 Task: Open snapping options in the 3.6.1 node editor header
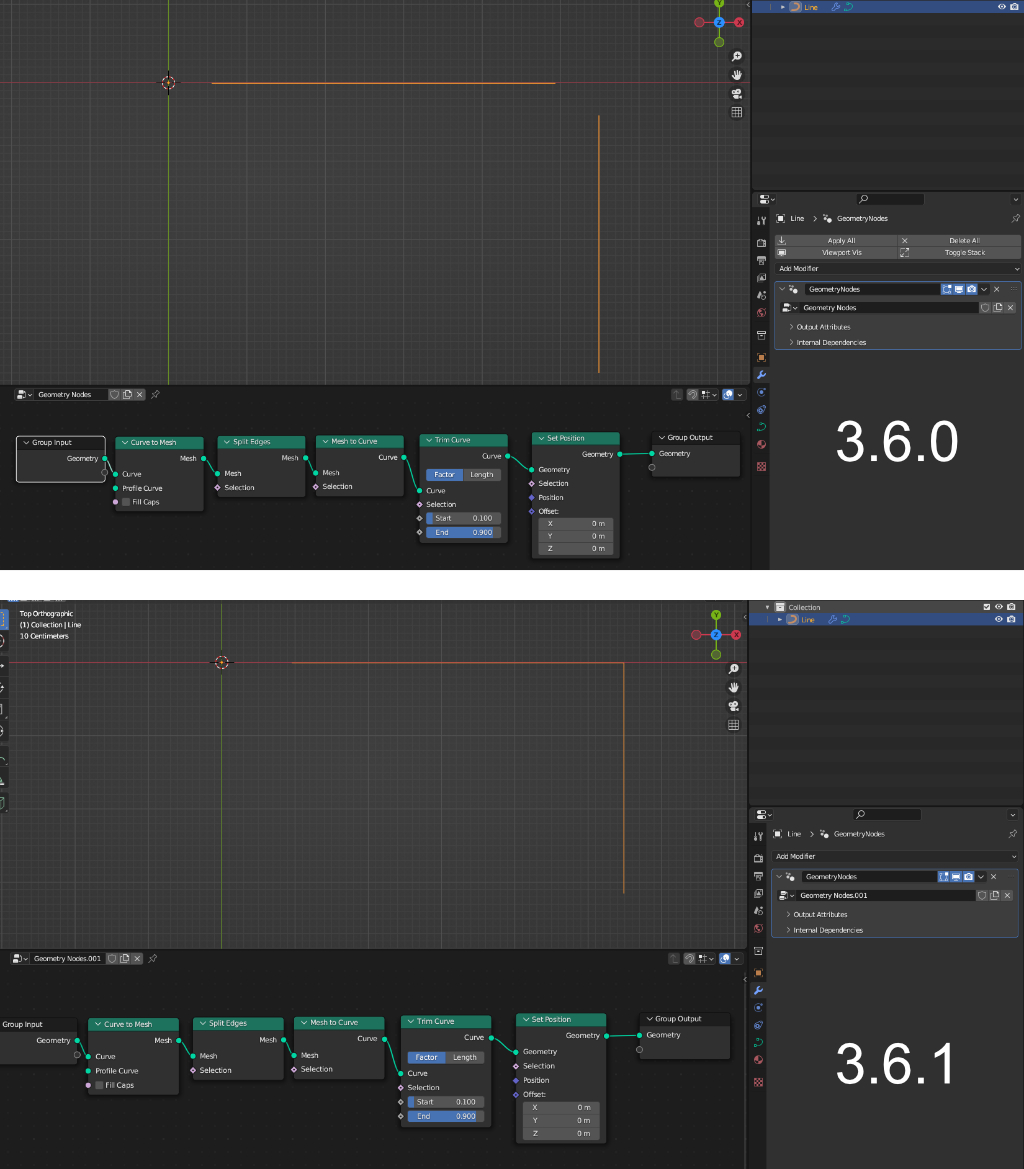[x=707, y=960]
